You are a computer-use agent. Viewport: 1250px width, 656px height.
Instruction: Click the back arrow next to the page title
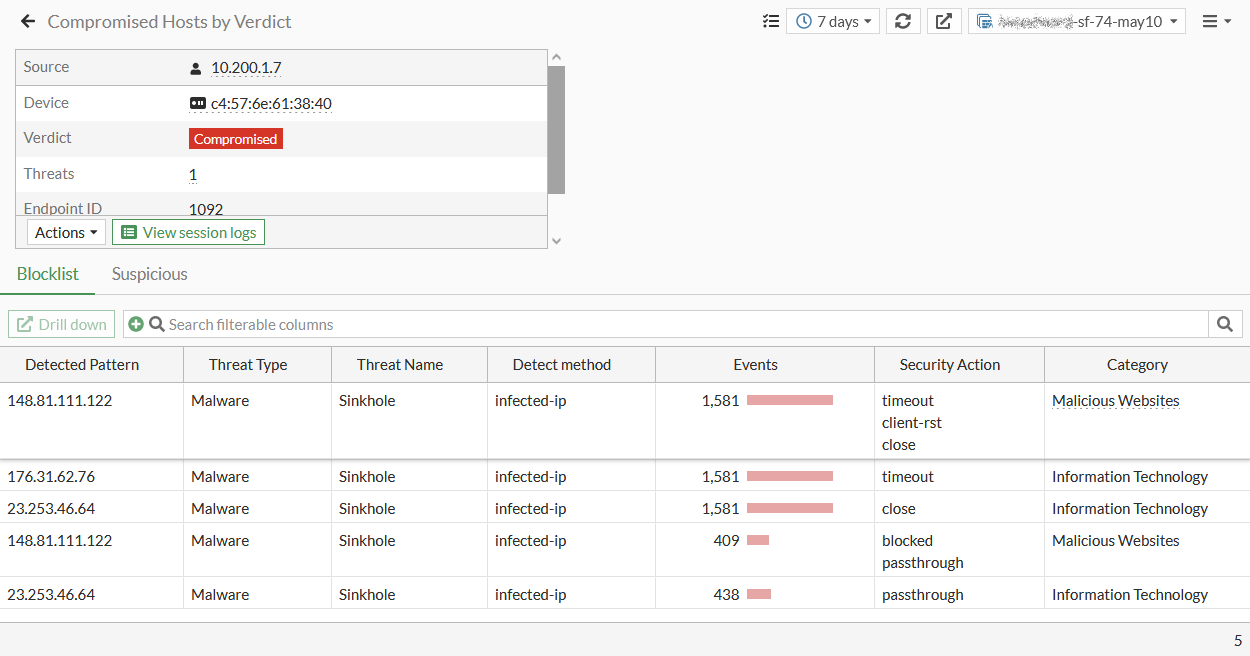point(27,21)
